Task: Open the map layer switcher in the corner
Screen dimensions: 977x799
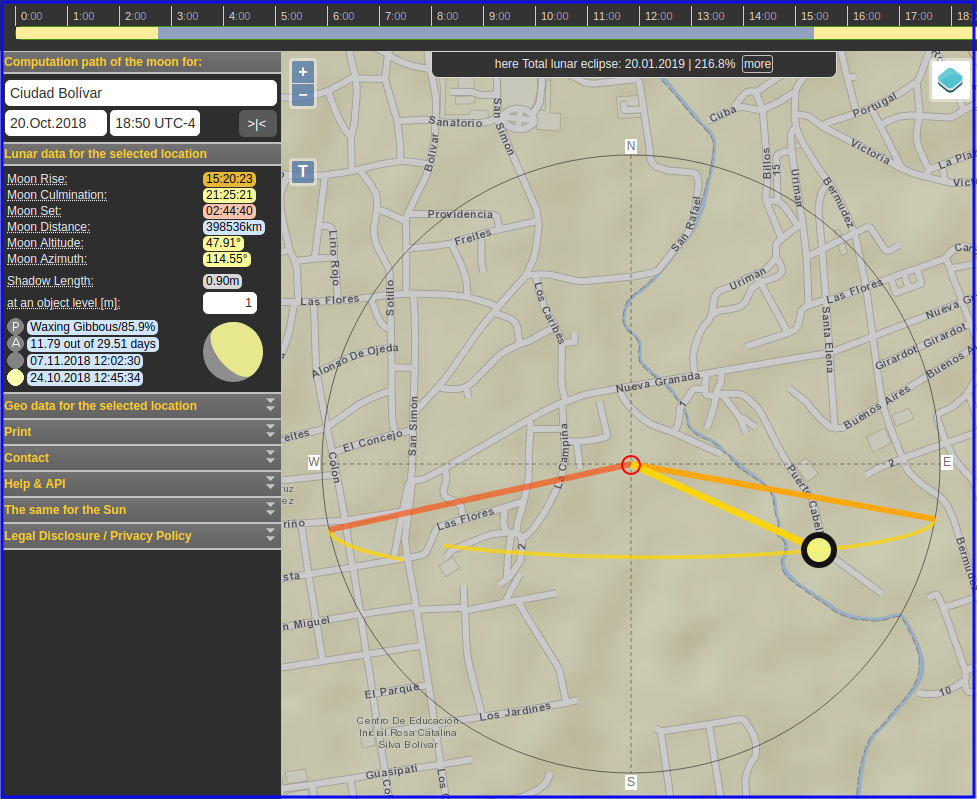Action: 949,79
